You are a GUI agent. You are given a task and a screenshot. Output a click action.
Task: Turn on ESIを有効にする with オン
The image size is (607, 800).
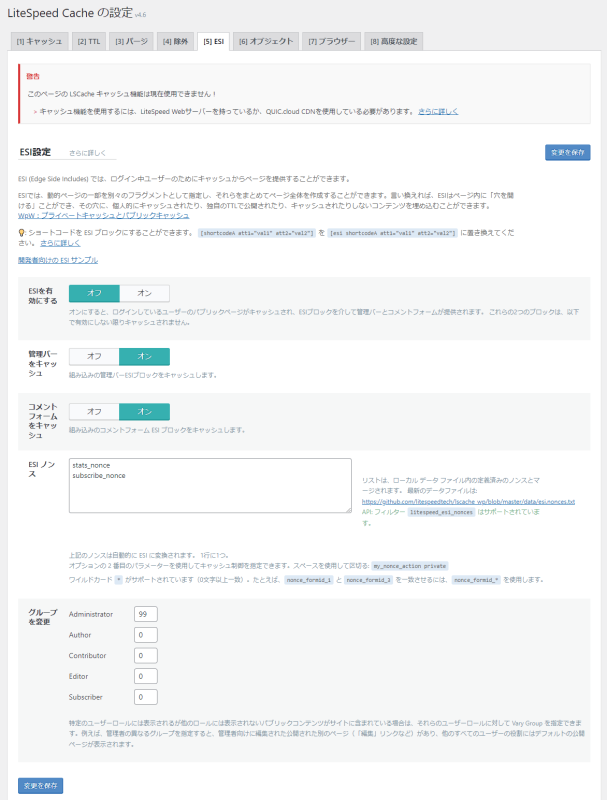[144, 293]
